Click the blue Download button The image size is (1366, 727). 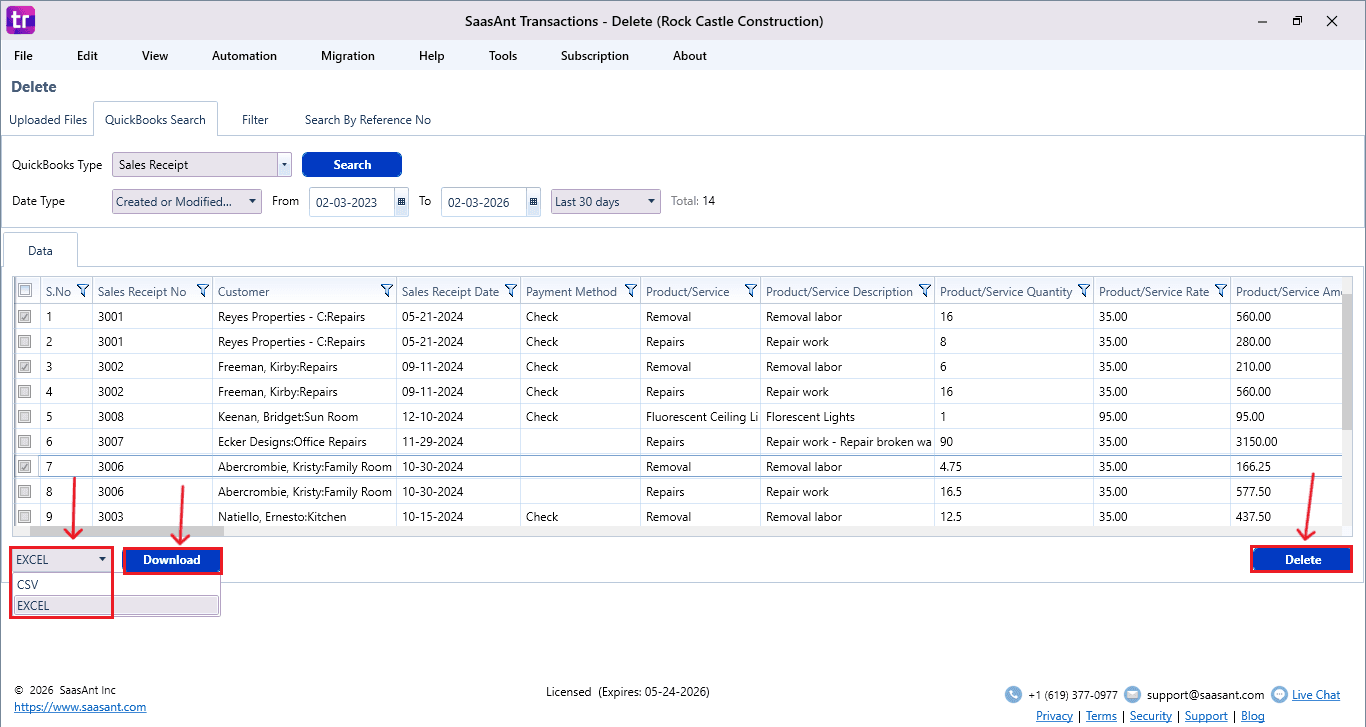click(x=172, y=560)
